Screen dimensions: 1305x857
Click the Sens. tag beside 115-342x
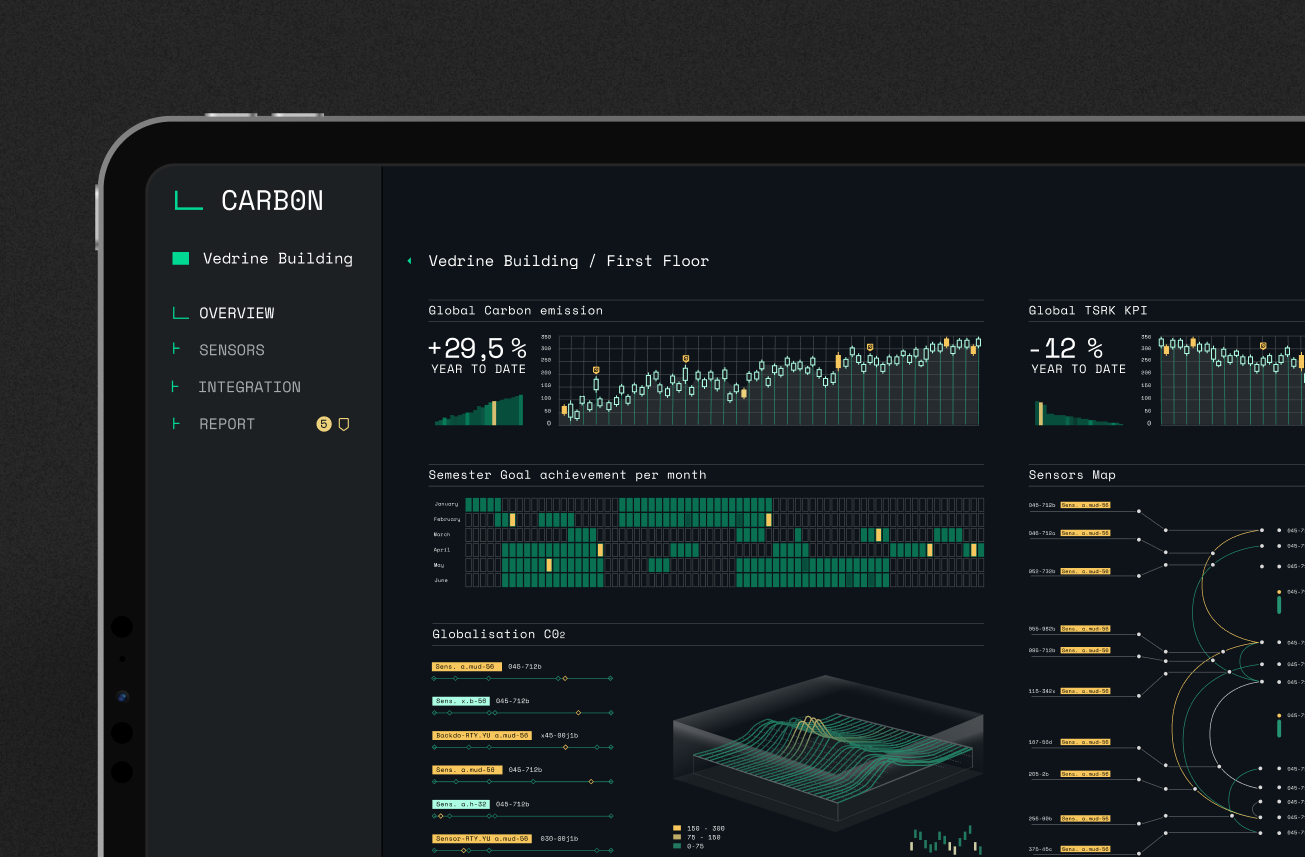pyautogui.click(x=1086, y=691)
